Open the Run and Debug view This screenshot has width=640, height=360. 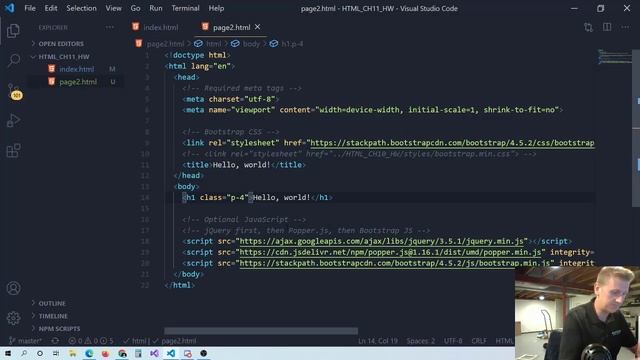13,120
